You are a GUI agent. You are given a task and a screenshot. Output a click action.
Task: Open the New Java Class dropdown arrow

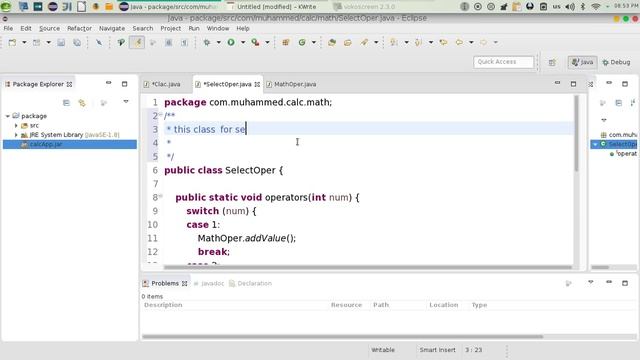(x=314, y=42)
